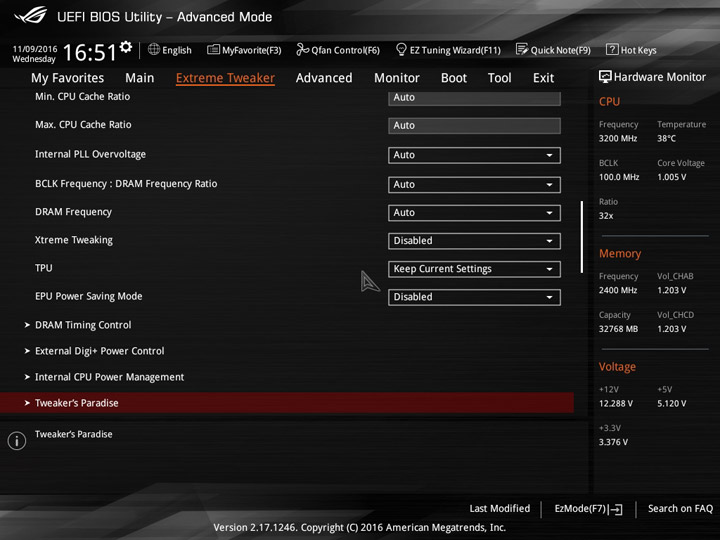Click the globe language icon
720x540 pixels.
(x=154, y=49)
